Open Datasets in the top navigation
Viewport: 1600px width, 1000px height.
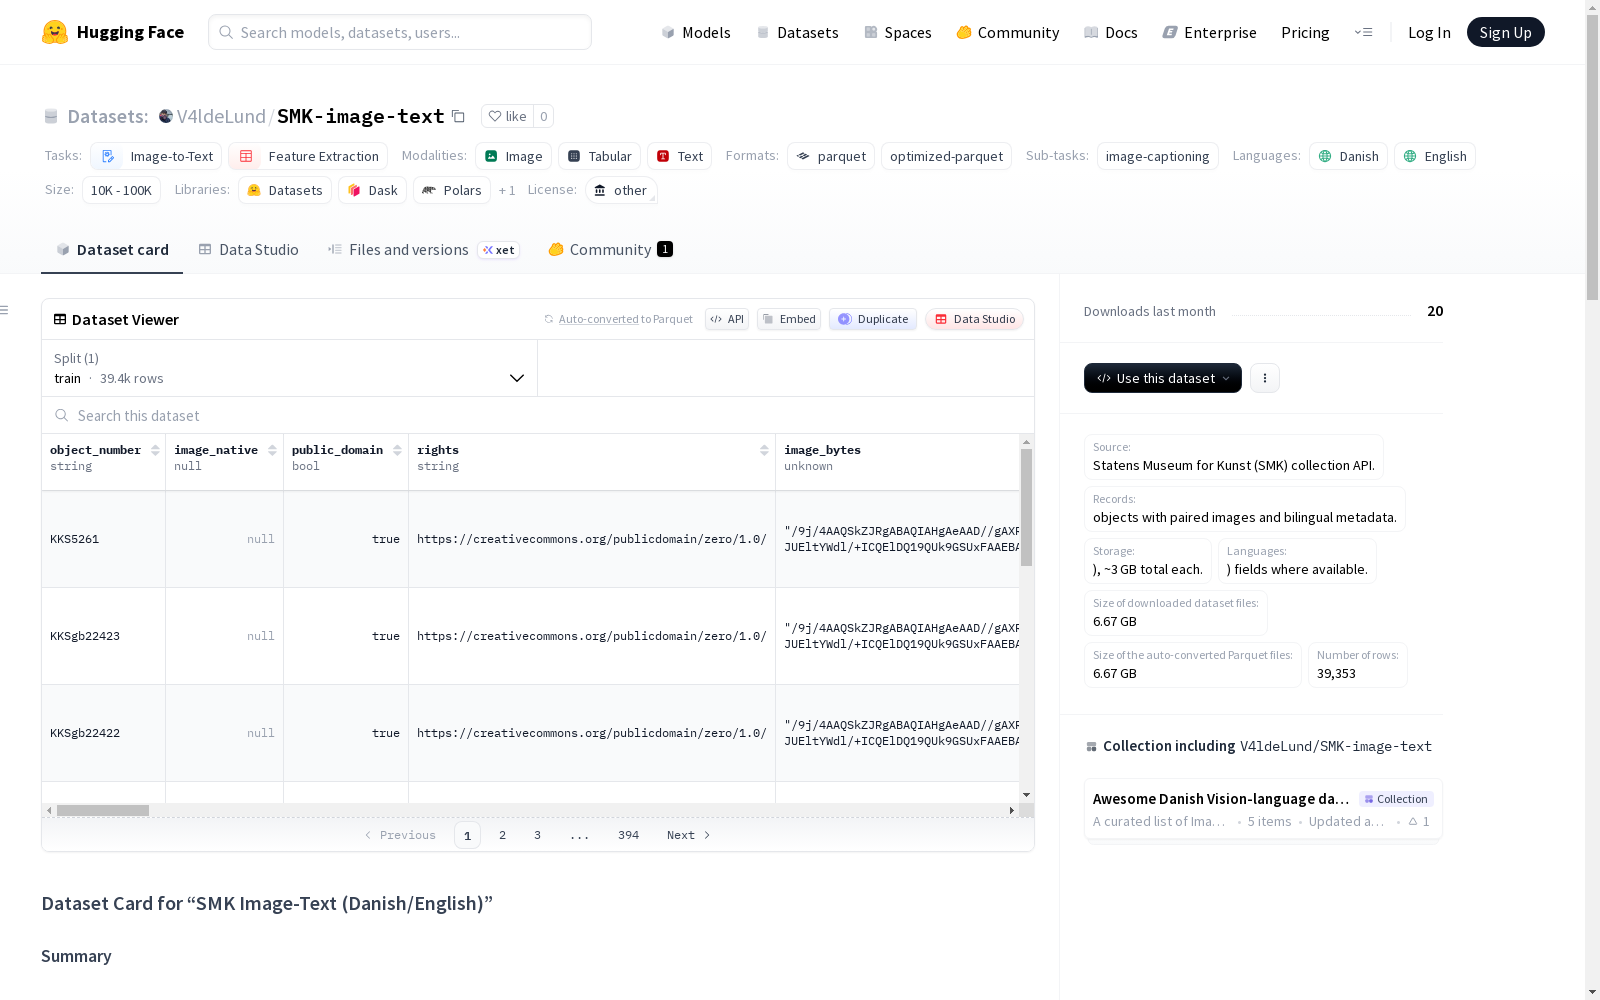click(x=797, y=32)
